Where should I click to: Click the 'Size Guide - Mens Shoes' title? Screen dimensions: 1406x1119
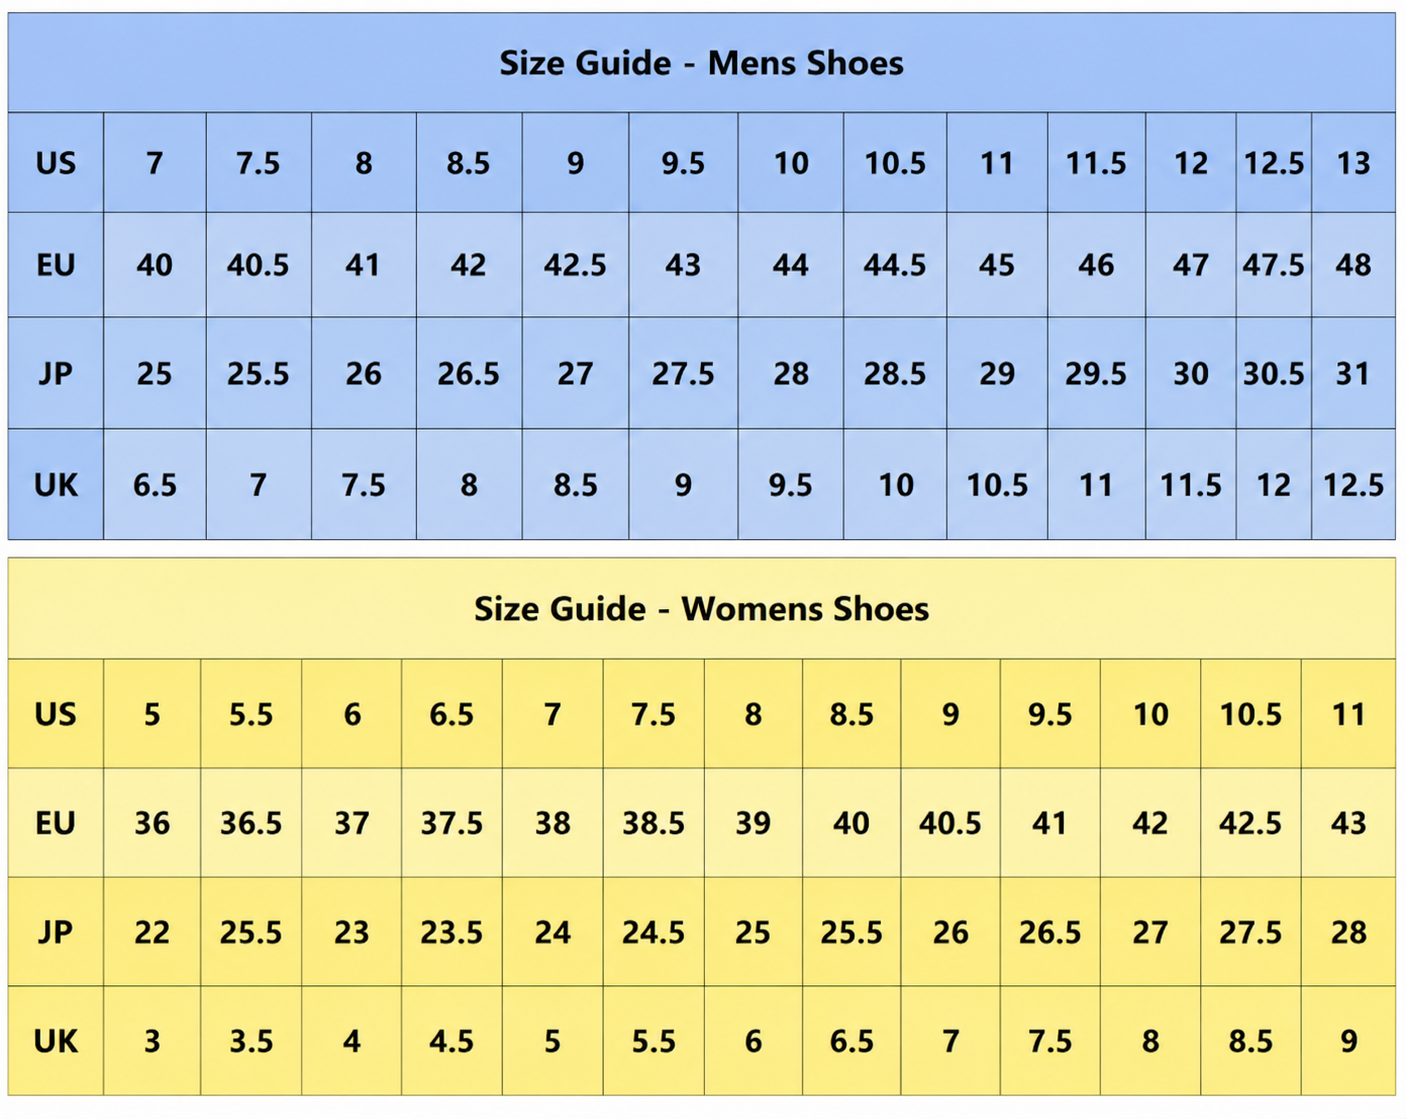(701, 63)
